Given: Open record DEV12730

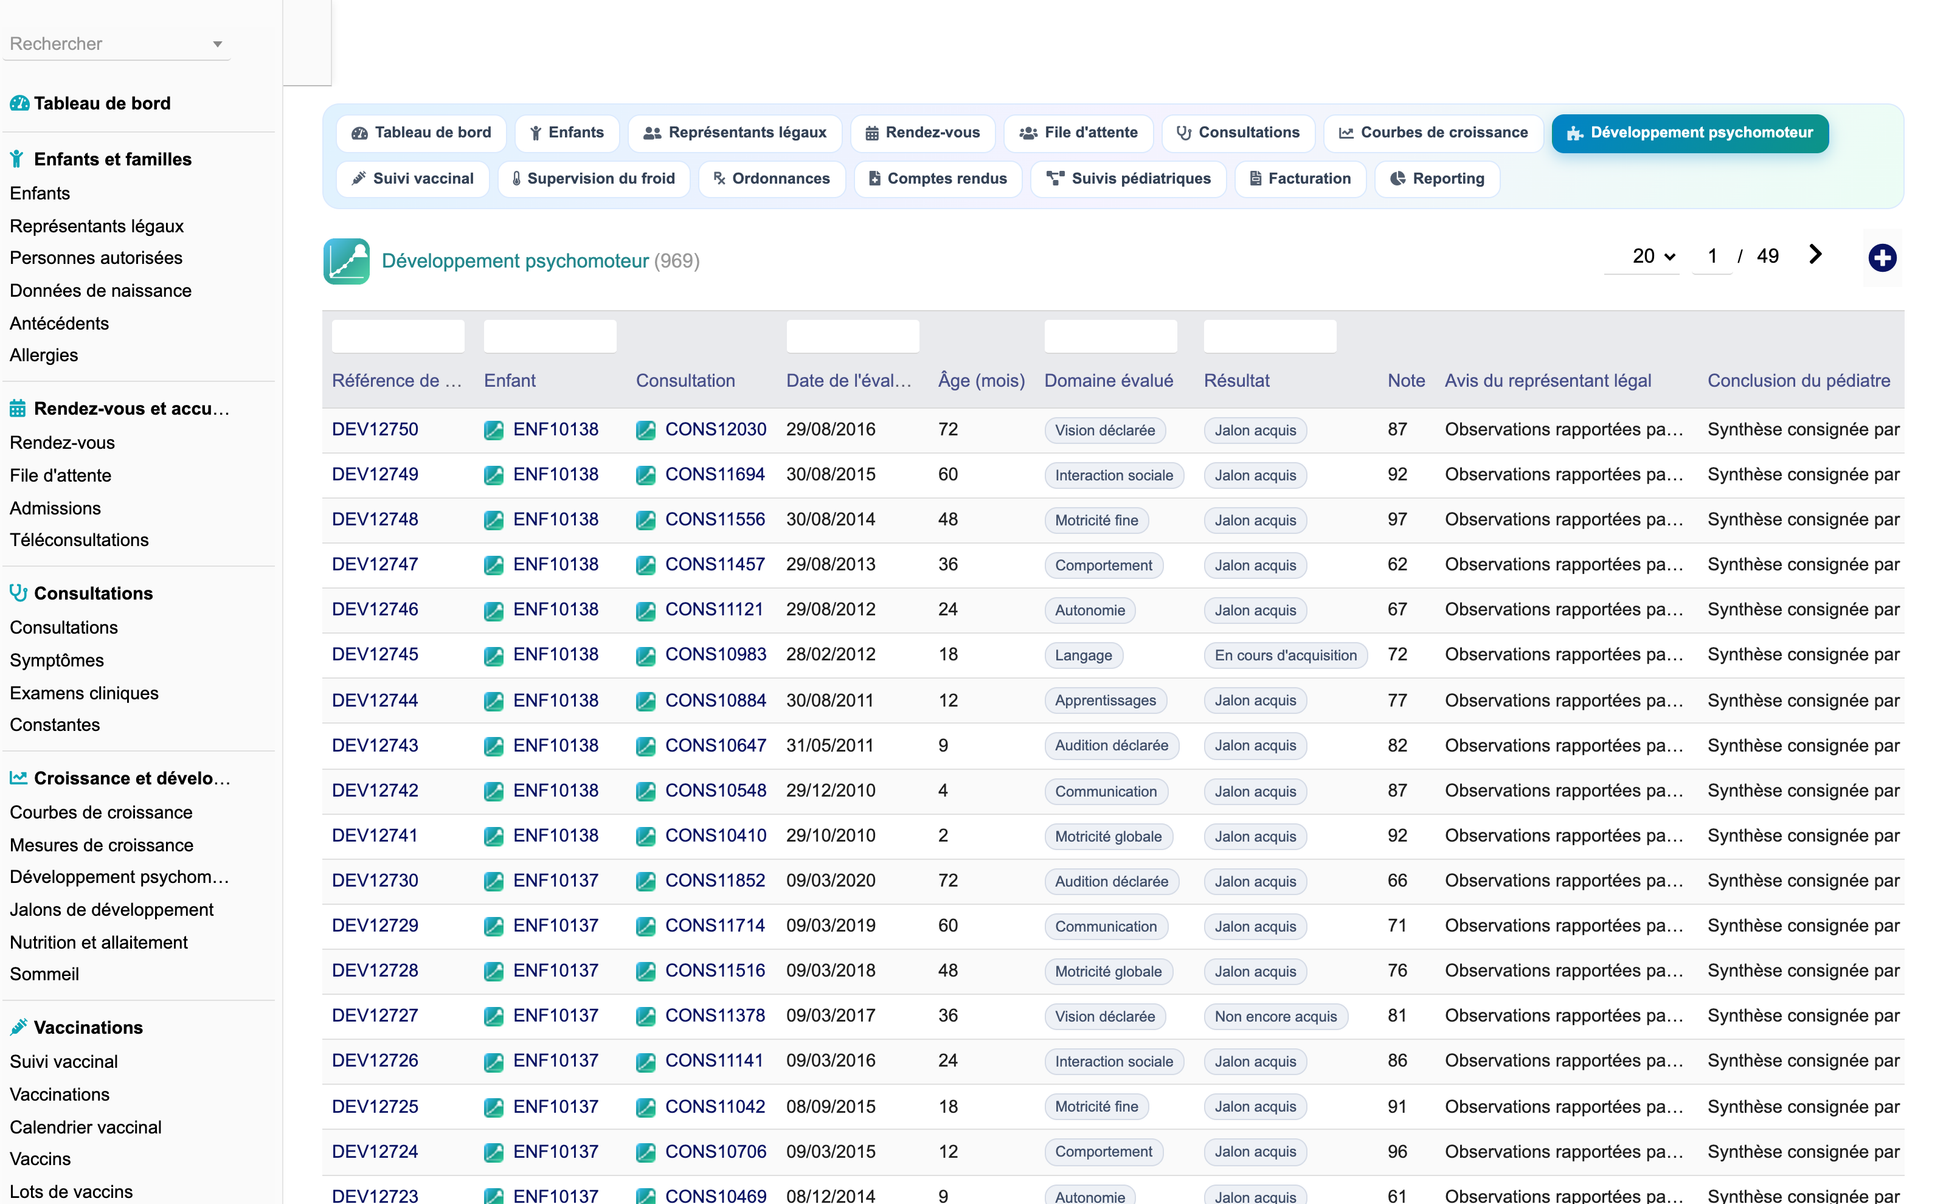Looking at the screenshot, I should pos(375,881).
